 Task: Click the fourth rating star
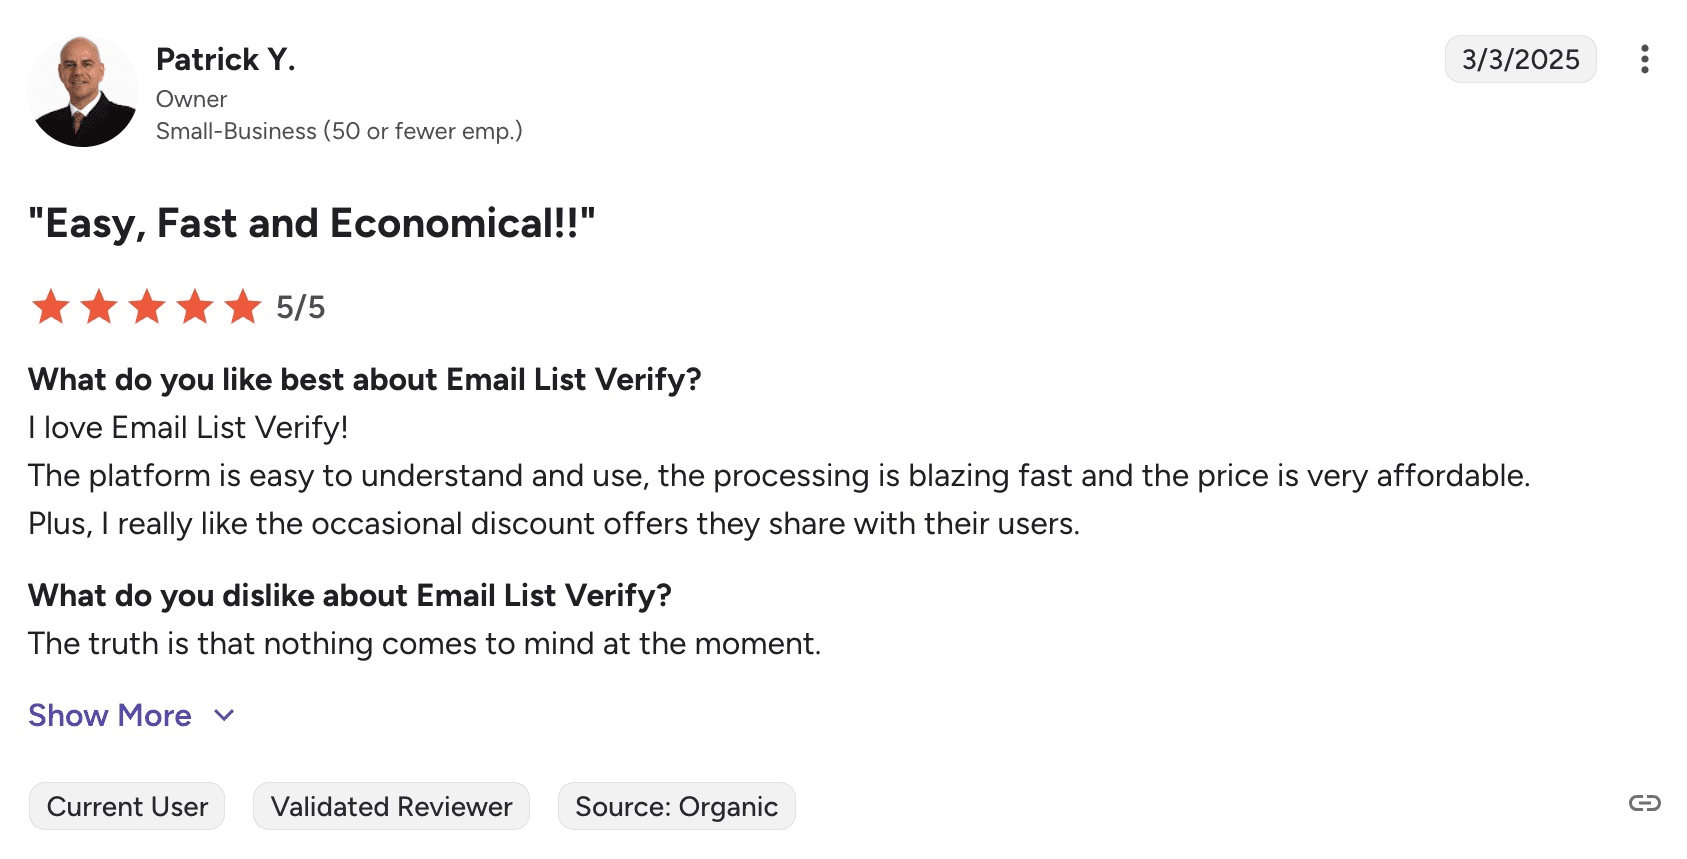[194, 307]
